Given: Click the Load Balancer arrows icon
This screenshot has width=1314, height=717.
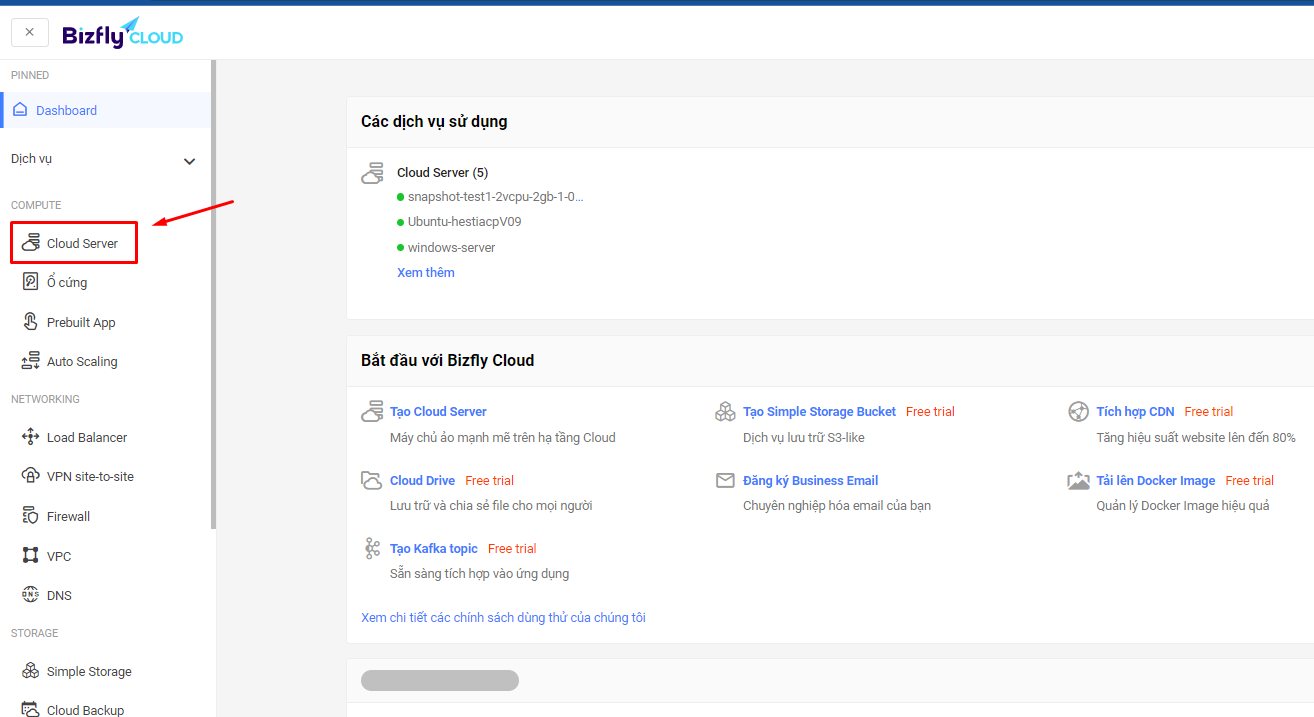Looking at the screenshot, I should pos(31,437).
